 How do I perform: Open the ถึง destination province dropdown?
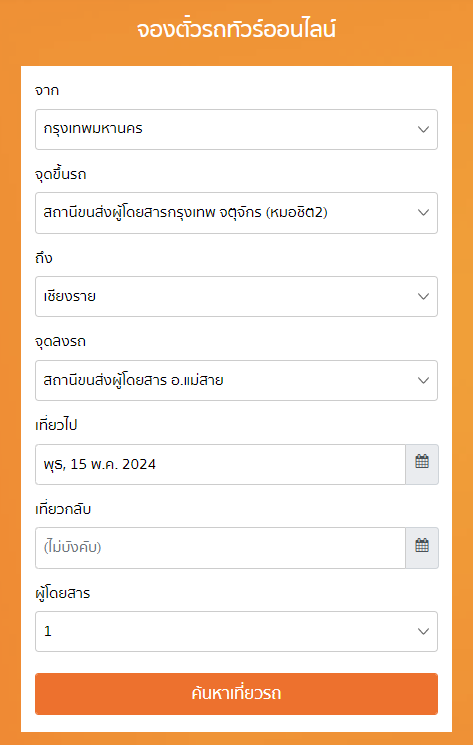pyautogui.click(x=236, y=296)
